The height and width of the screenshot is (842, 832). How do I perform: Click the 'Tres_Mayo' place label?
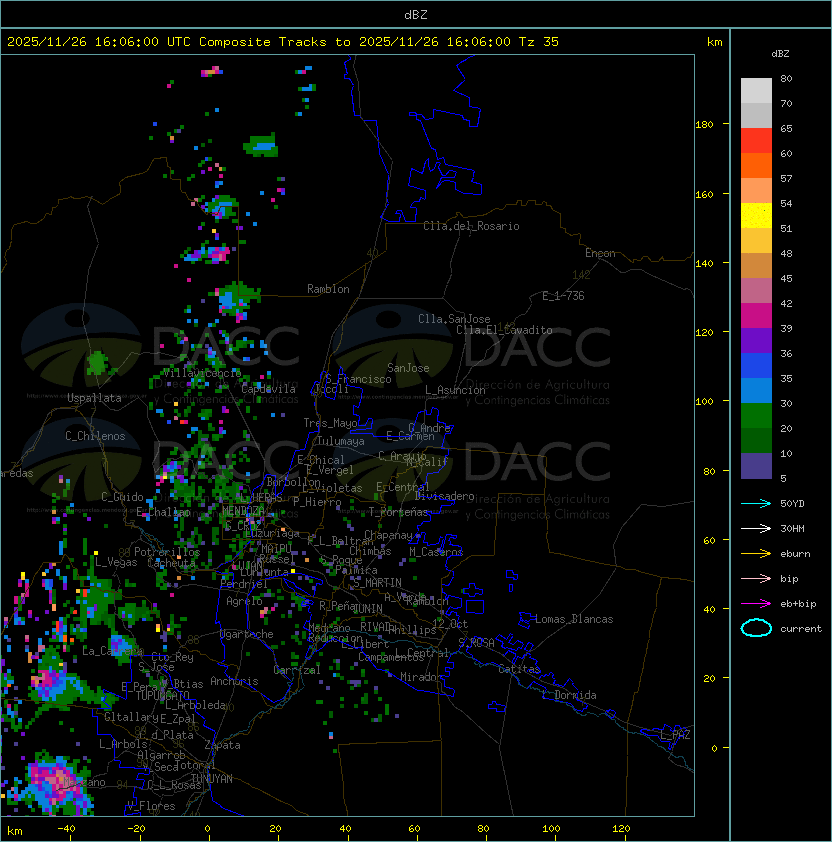pyautogui.click(x=330, y=423)
